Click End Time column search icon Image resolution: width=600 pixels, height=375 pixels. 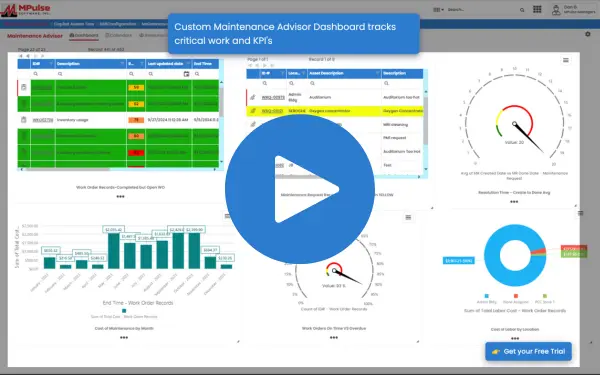tap(197, 74)
